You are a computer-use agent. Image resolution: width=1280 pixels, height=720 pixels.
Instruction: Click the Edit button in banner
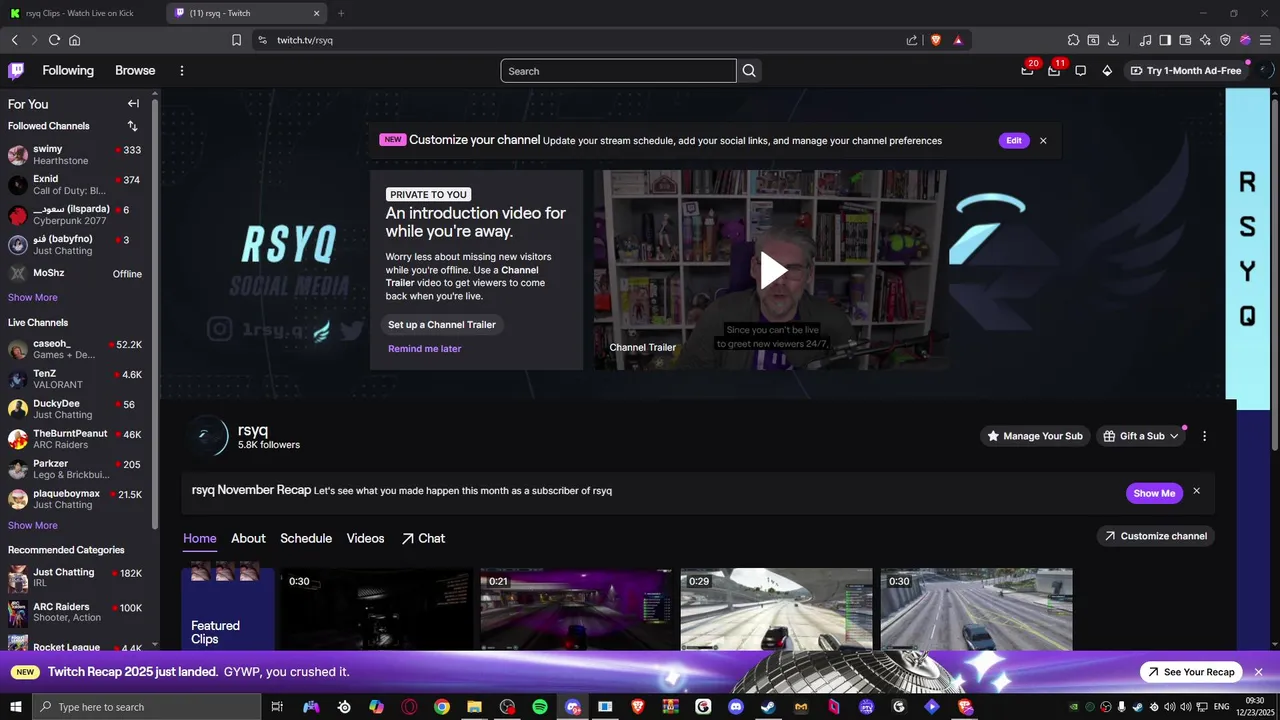[1014, 141]
